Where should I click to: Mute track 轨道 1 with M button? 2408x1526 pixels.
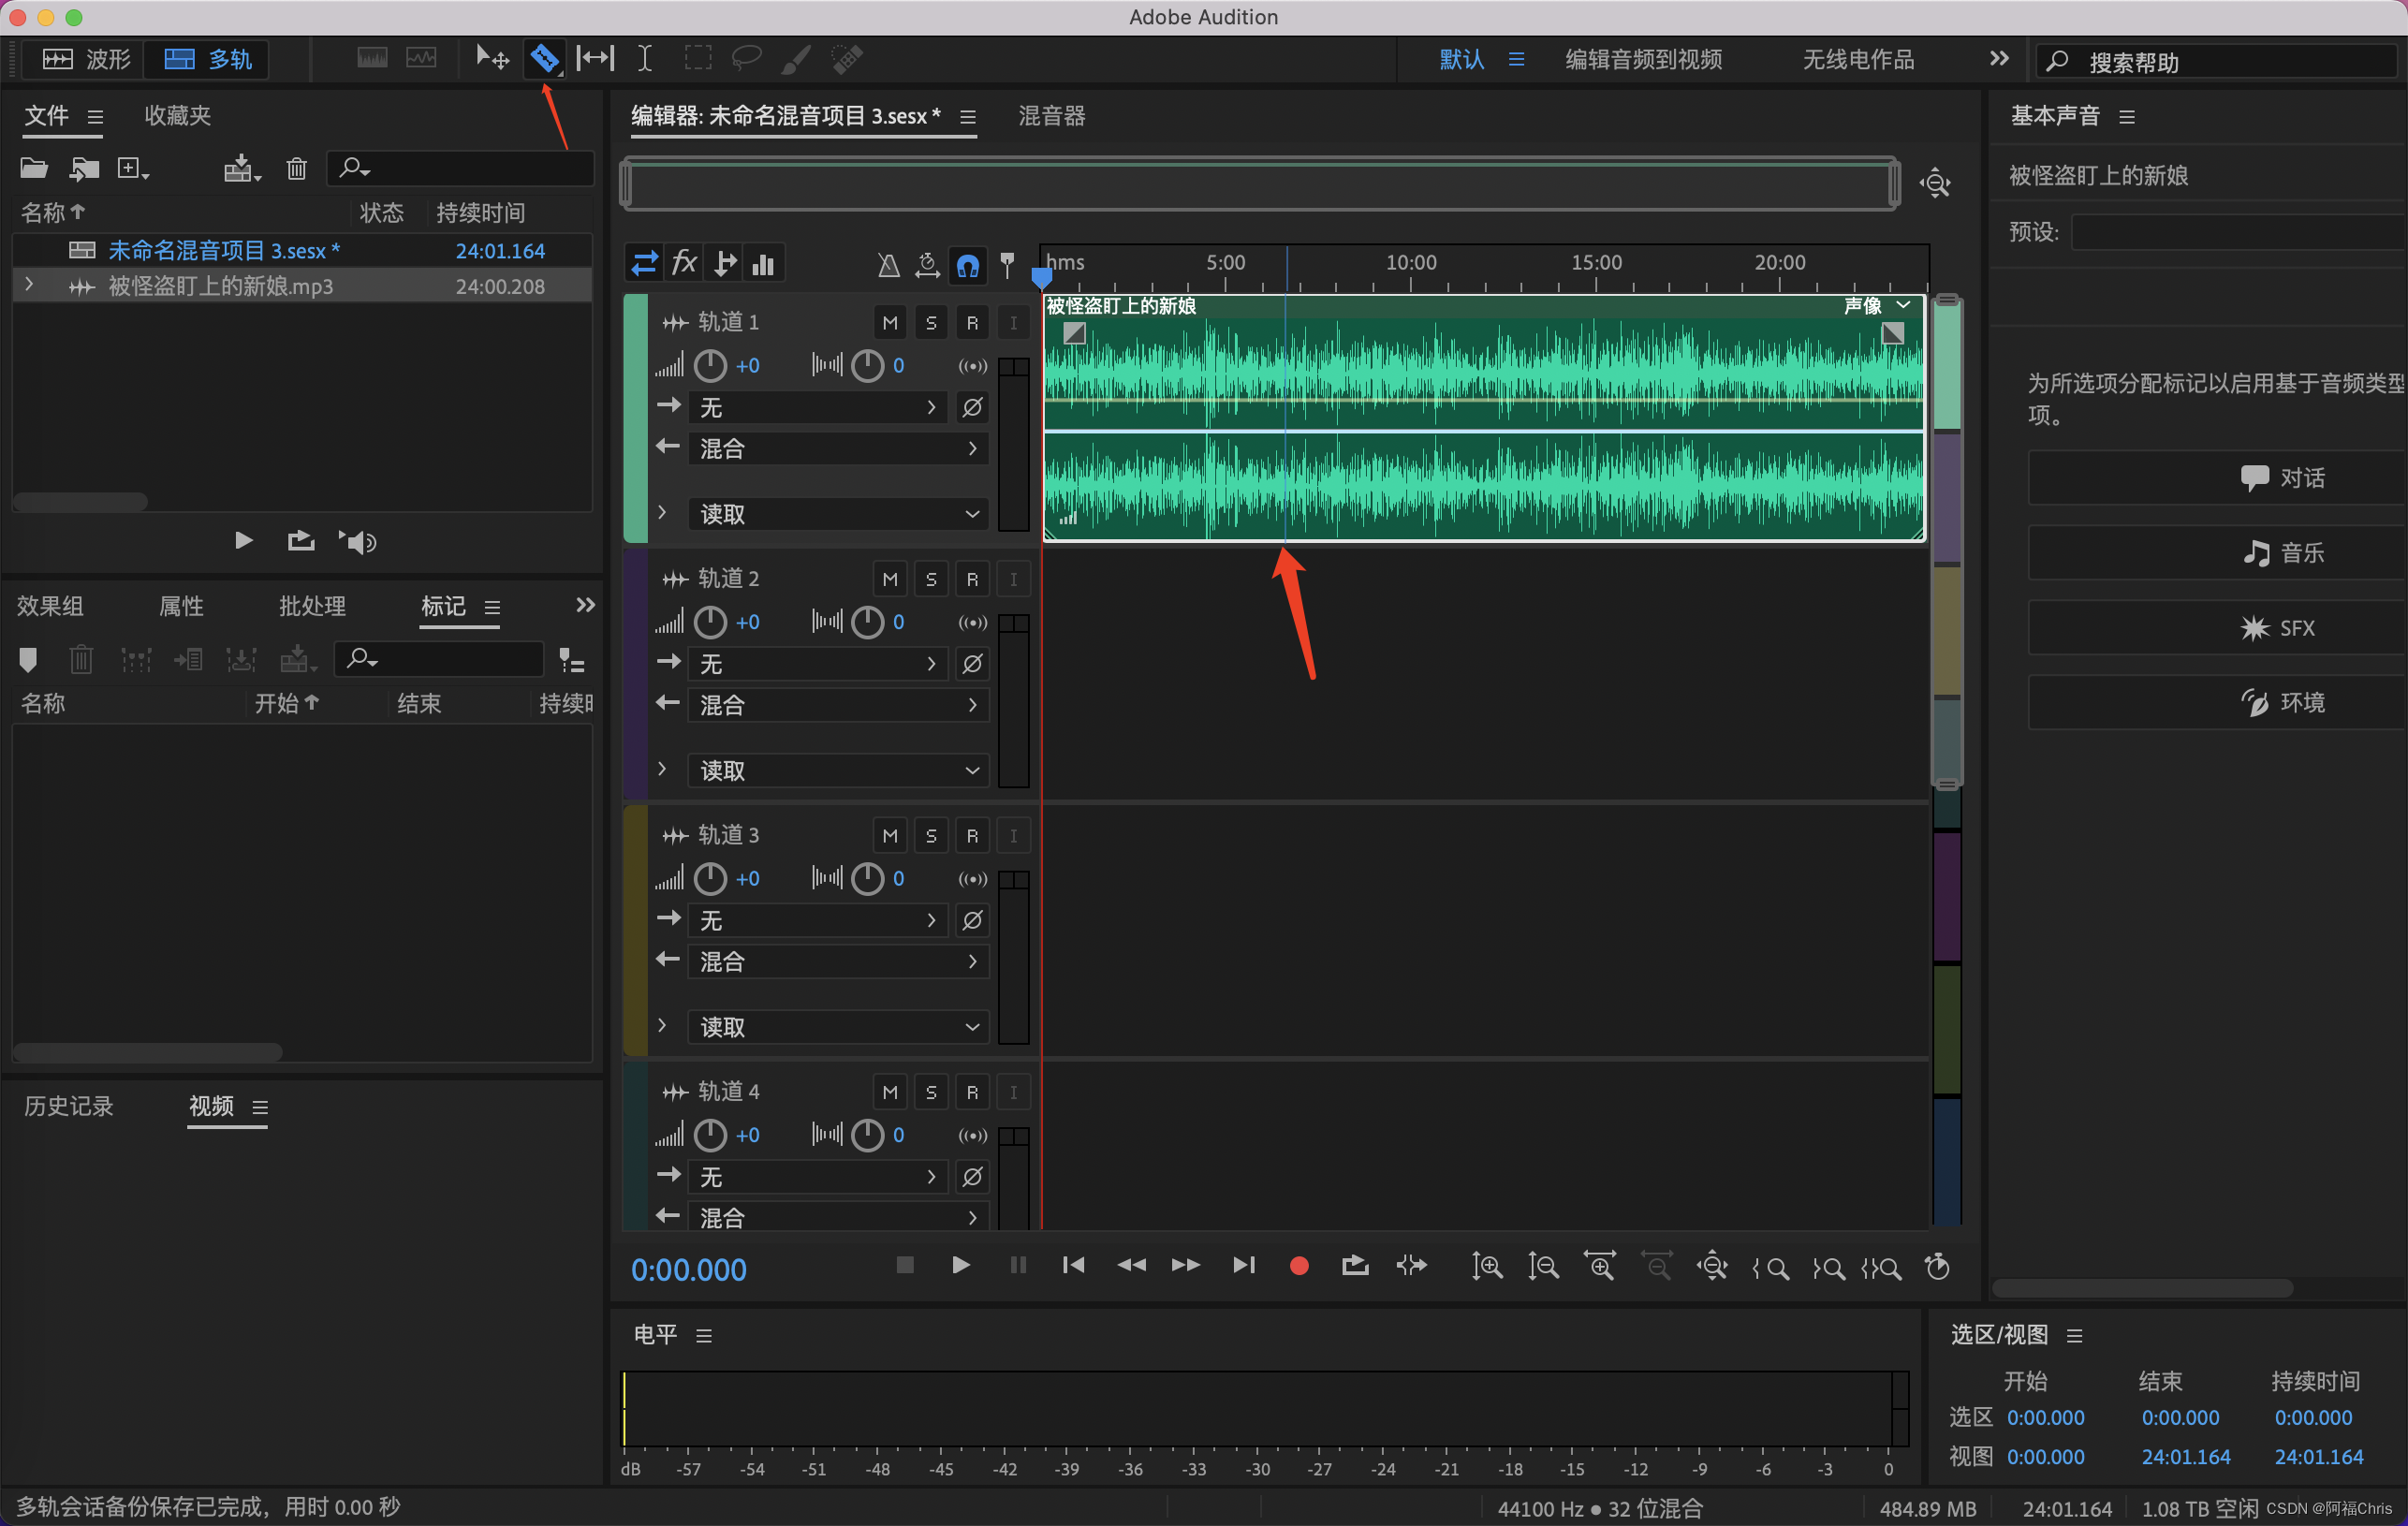point(890,322)
